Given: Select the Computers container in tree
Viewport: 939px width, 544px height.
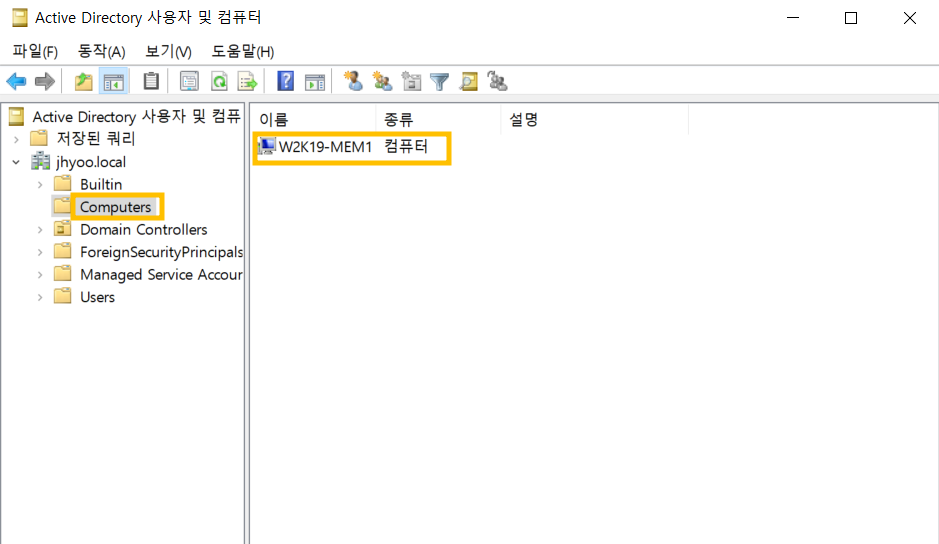Looking at the screenshot, I should [116, 207].
